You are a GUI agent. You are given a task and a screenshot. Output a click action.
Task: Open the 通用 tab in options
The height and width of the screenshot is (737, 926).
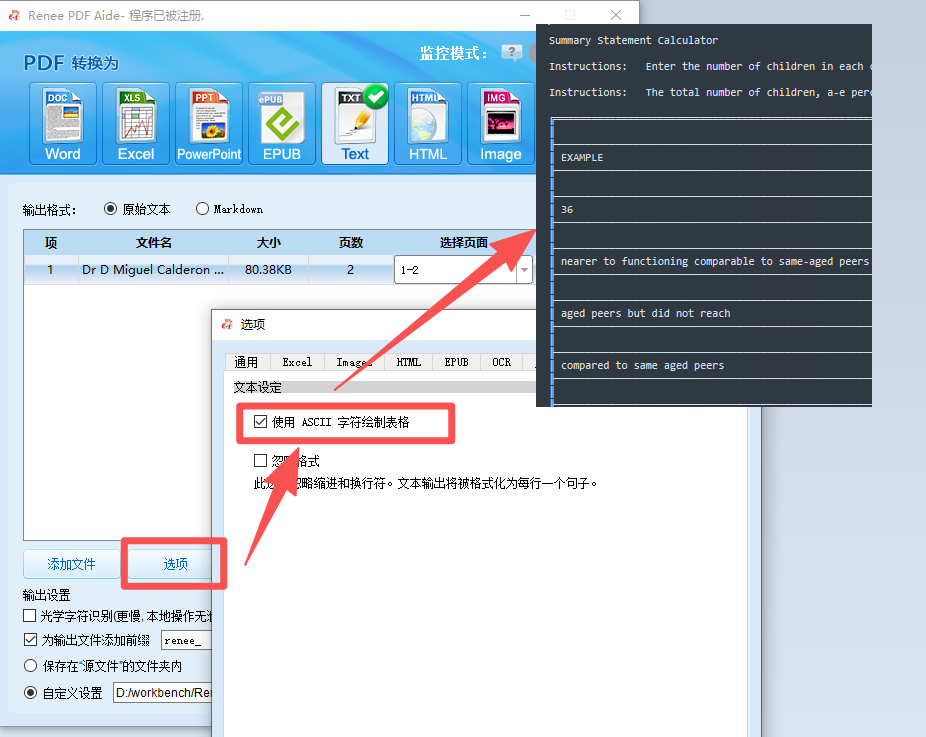point(246,362)
